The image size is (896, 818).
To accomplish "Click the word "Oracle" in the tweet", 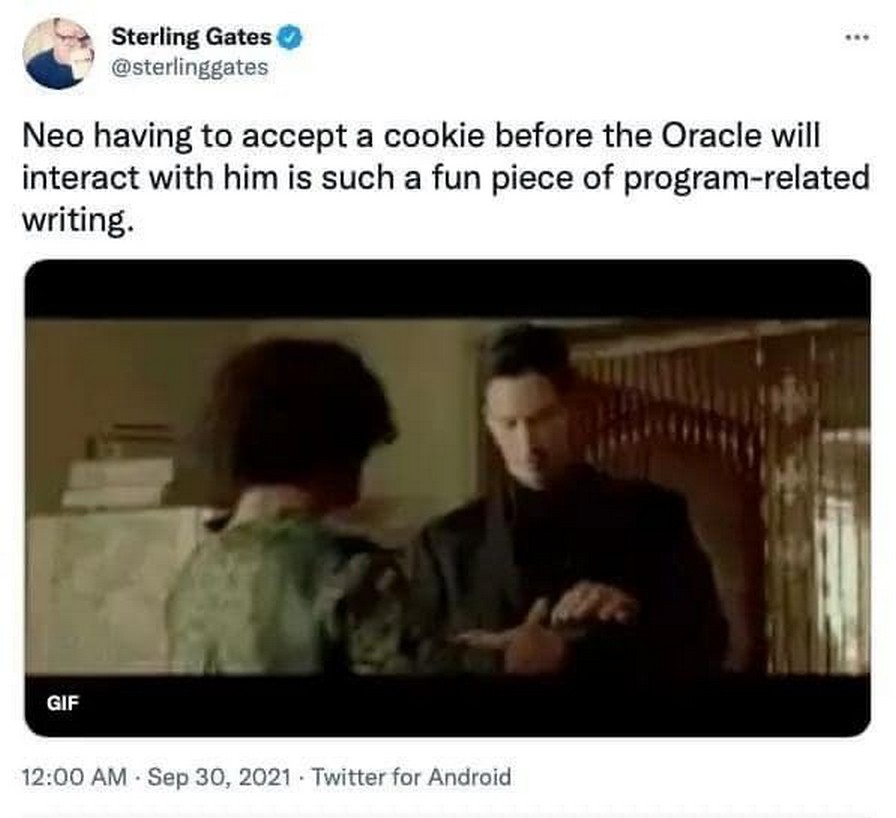I will pyautogui.click(x=711, y=136).
